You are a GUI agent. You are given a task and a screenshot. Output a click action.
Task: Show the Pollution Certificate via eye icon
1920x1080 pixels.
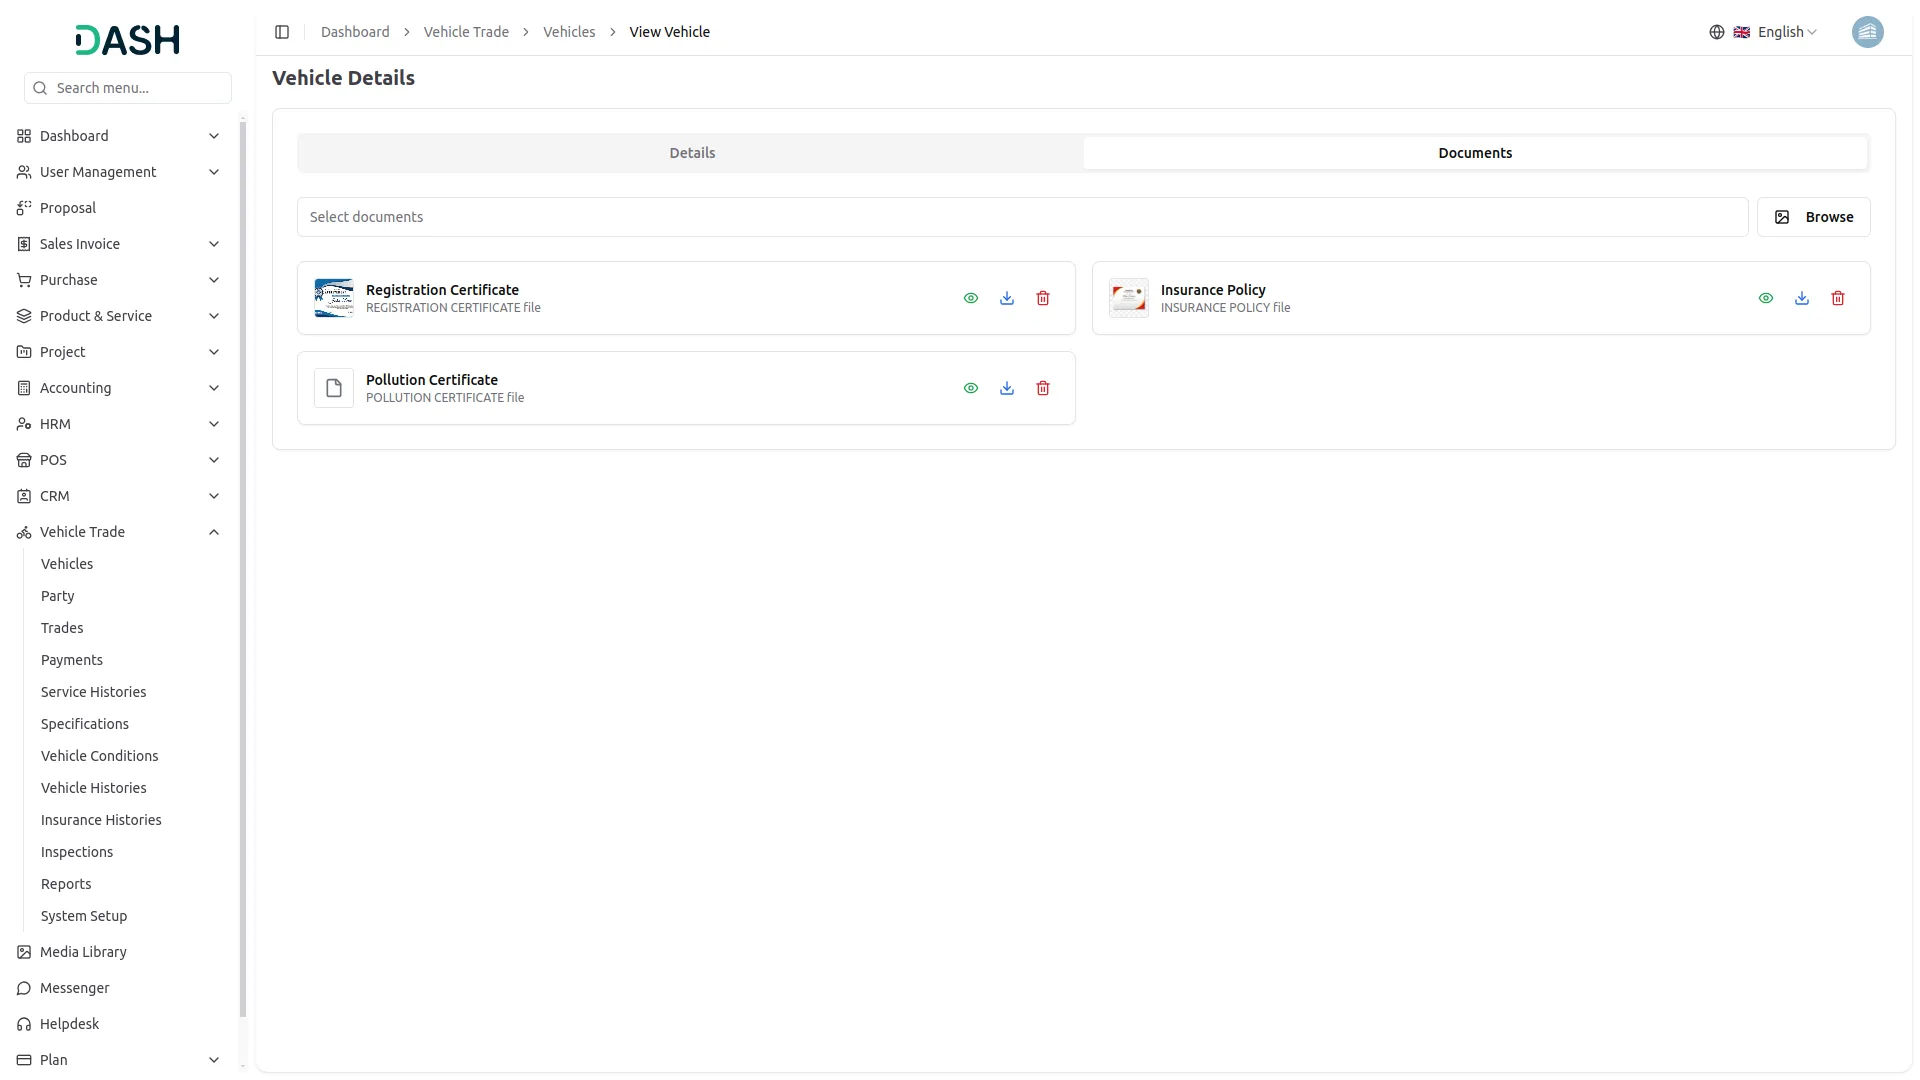(x=971, y=388)
